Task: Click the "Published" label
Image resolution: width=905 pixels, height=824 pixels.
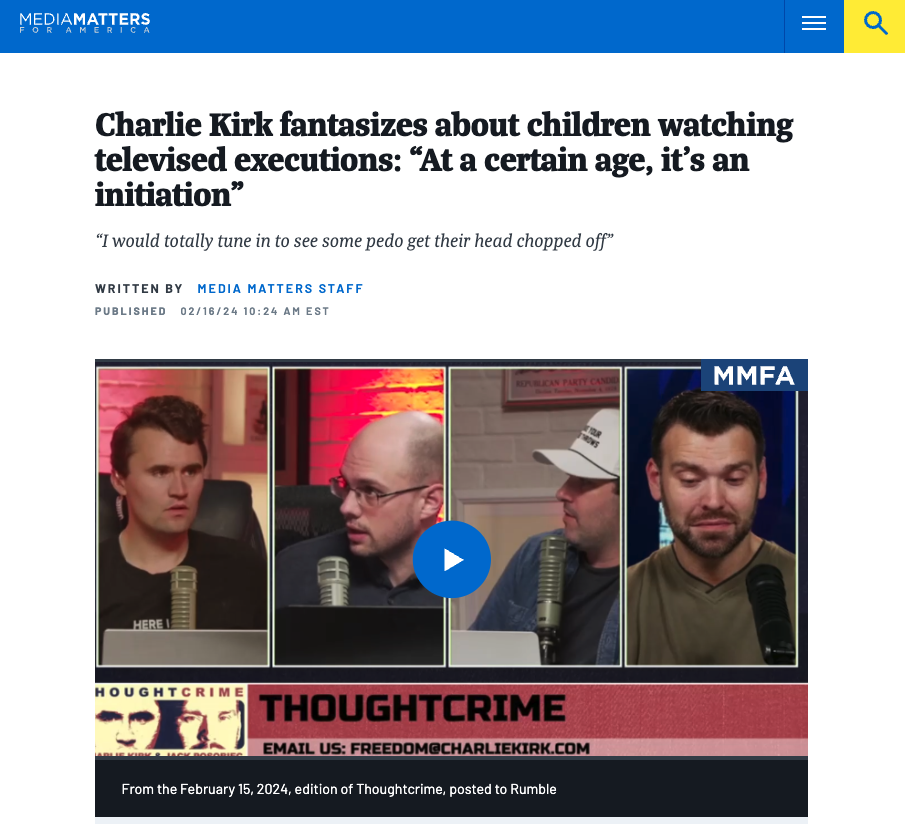Action: click(x=130, y=311)
